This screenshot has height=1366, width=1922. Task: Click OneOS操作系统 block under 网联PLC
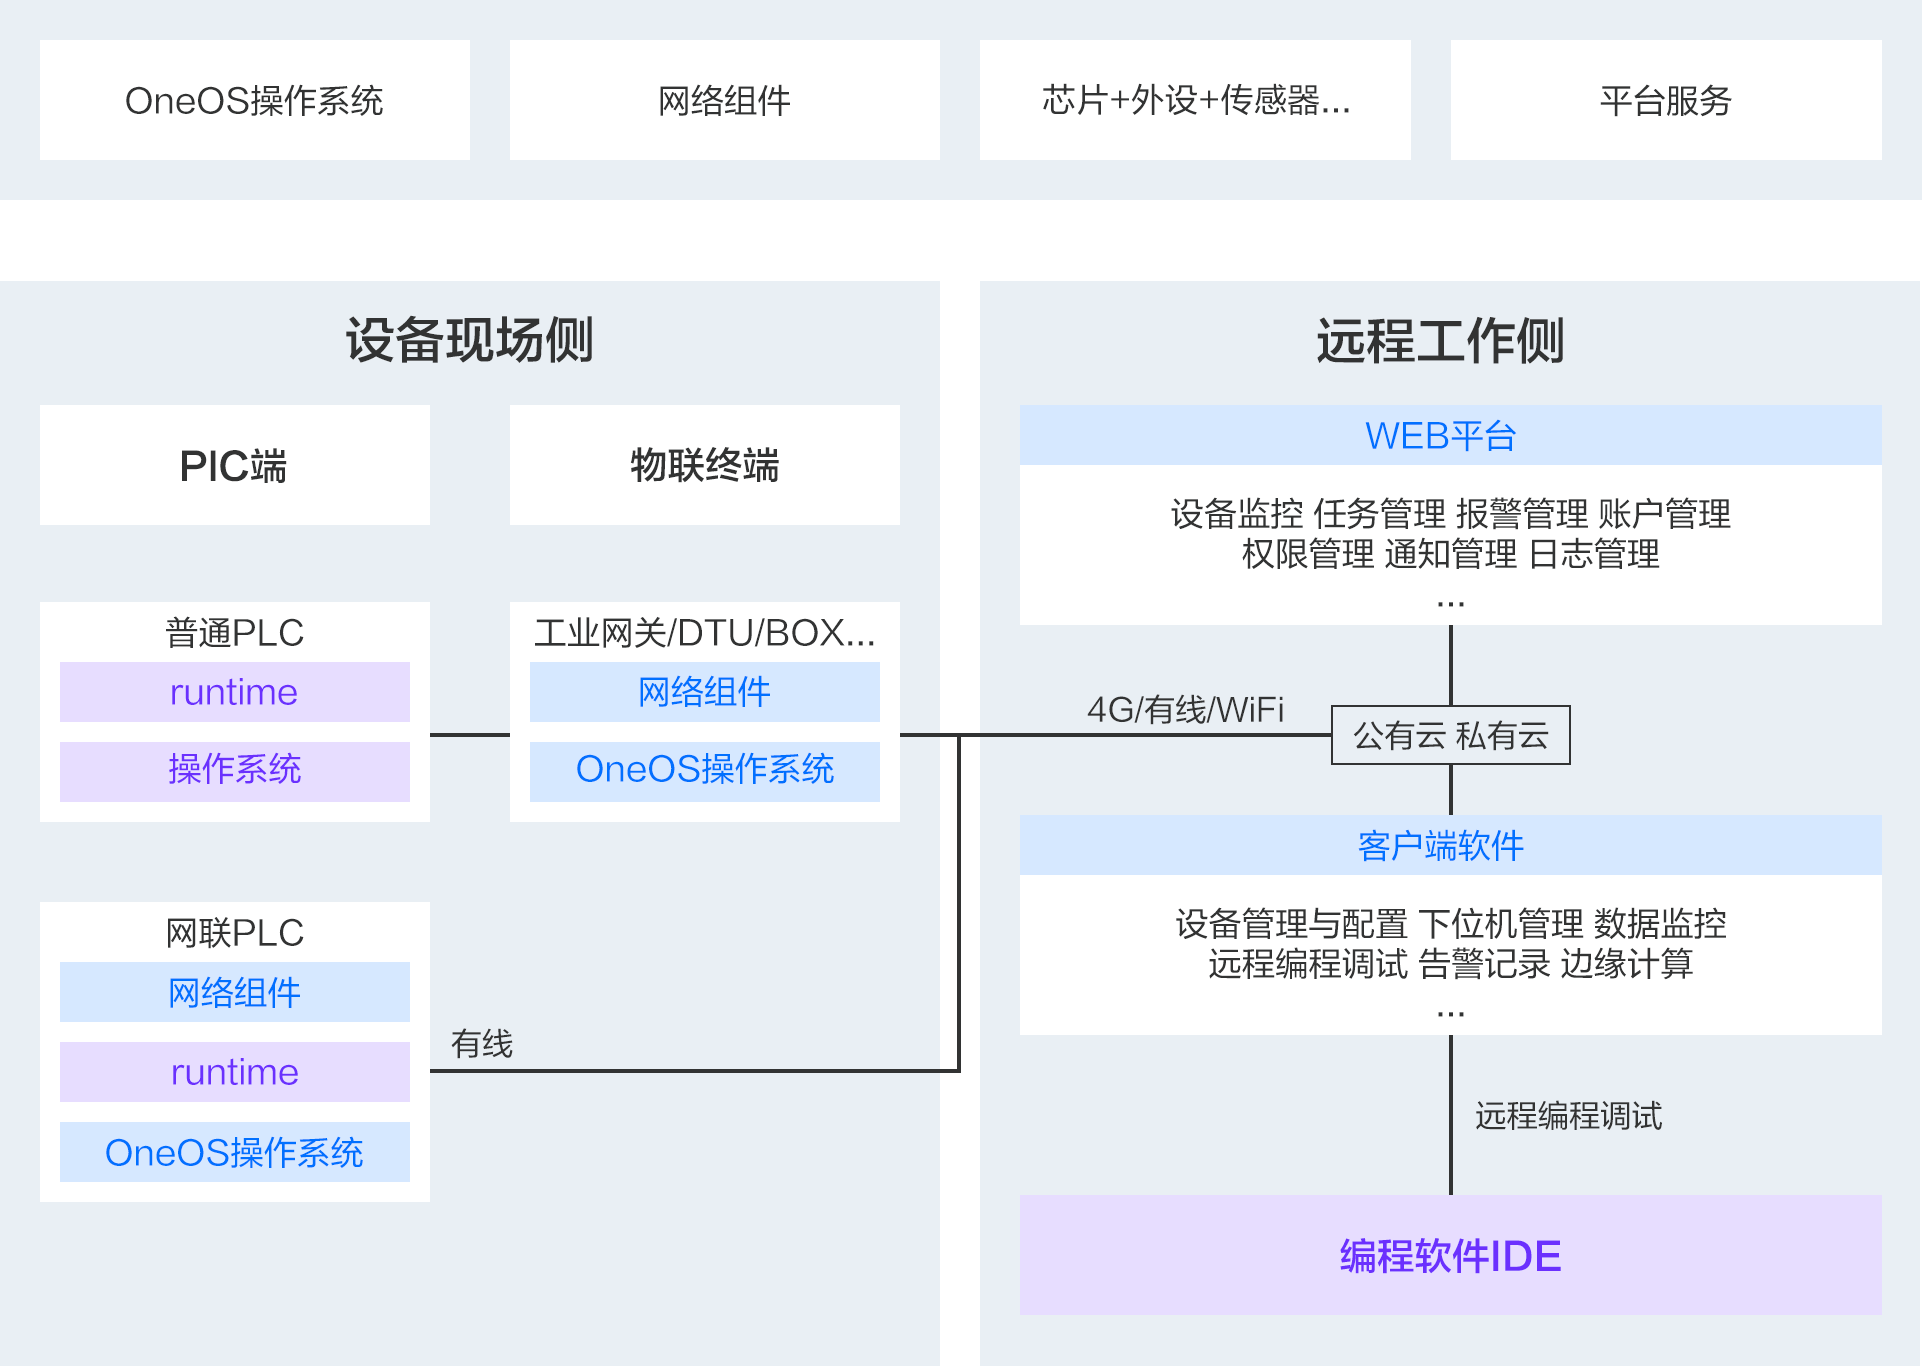click(234, 1152)
